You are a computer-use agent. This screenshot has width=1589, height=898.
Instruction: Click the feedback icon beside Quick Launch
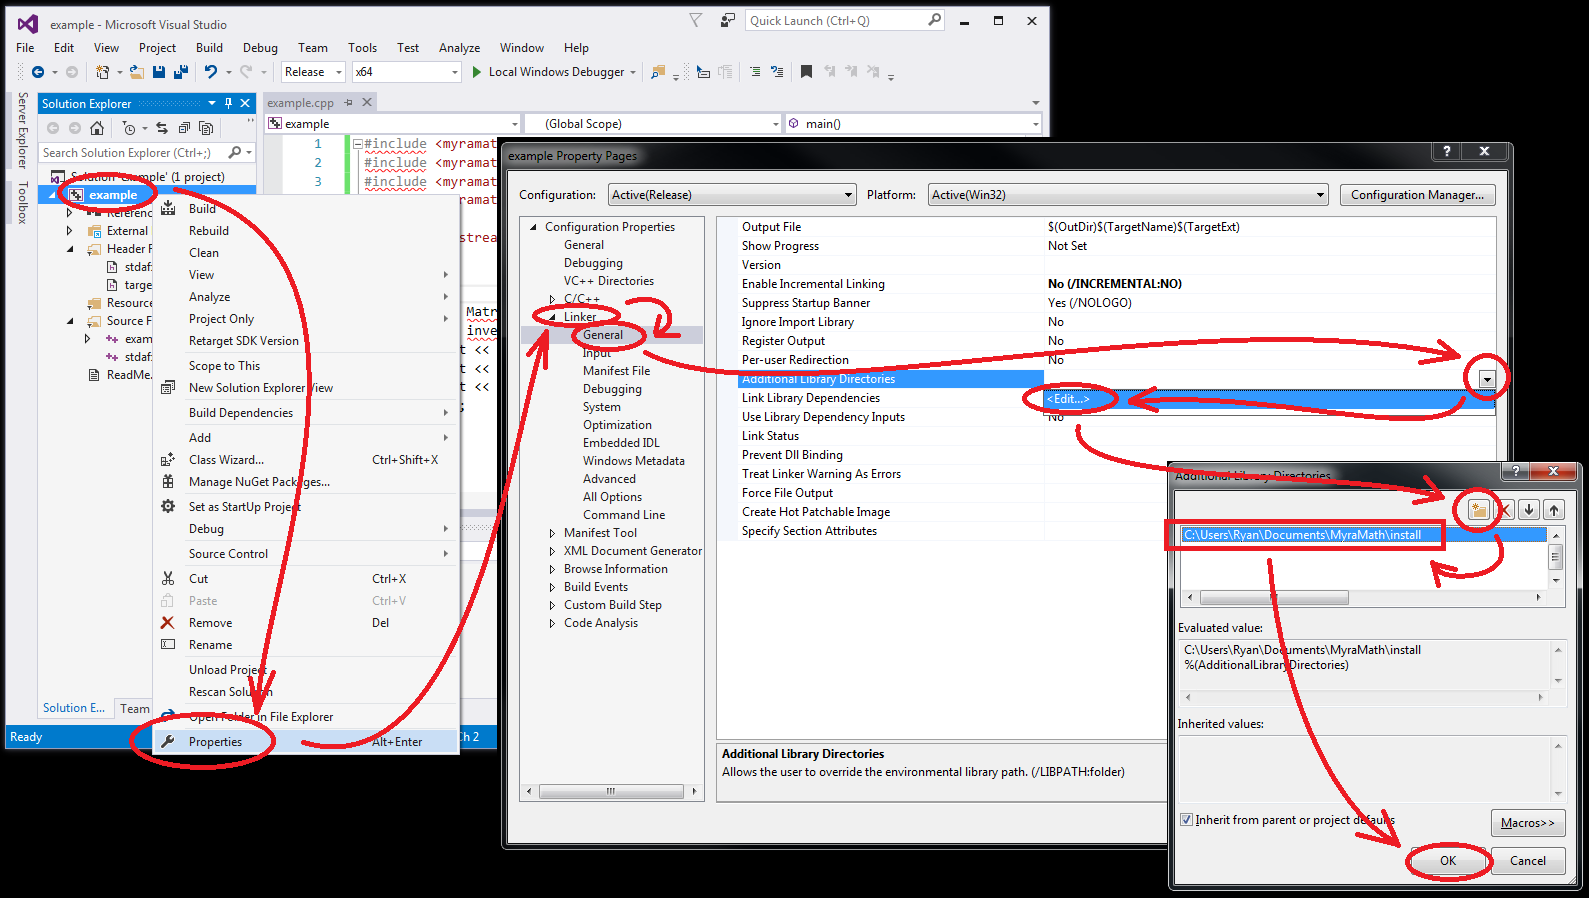point(728,20)
